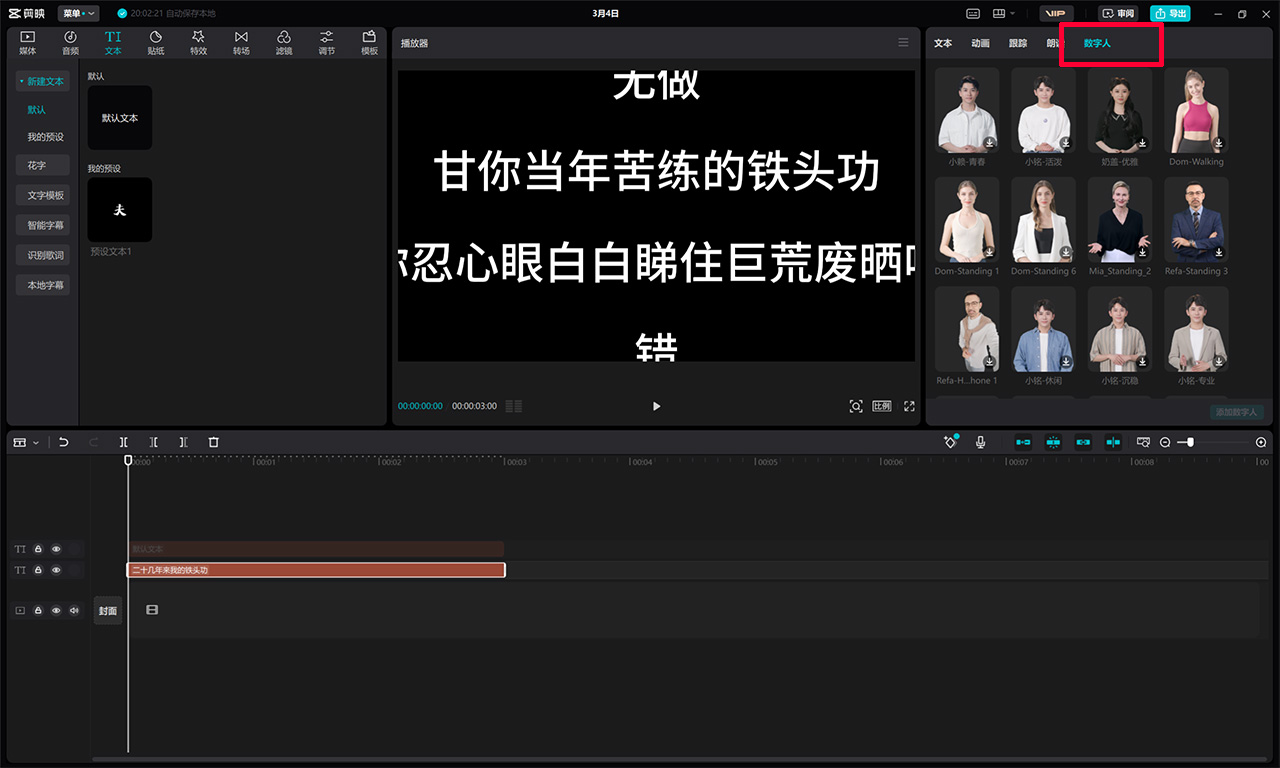Viewport: 1280px width, 768px height.
Task: Select the 贴纸 stickers panel
Action: coord(155,42)
